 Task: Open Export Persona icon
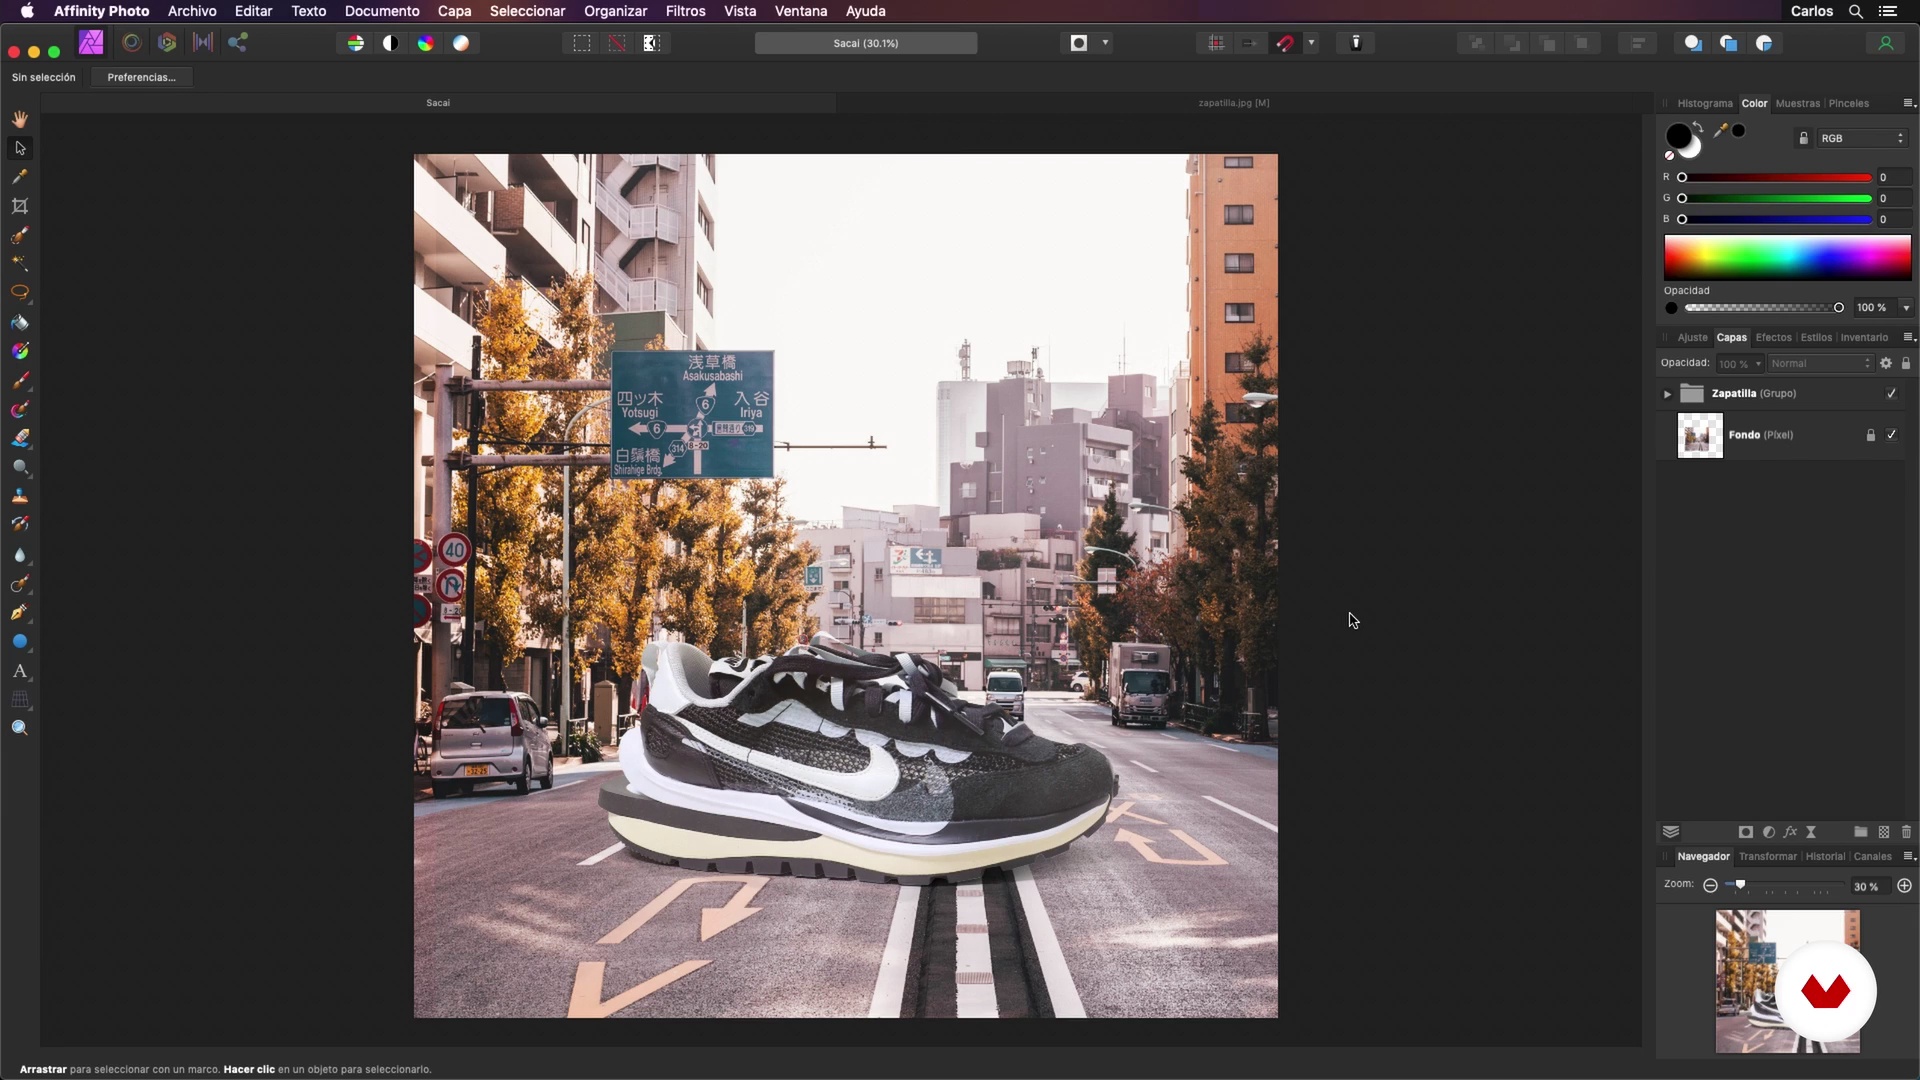tap(238, 43)
